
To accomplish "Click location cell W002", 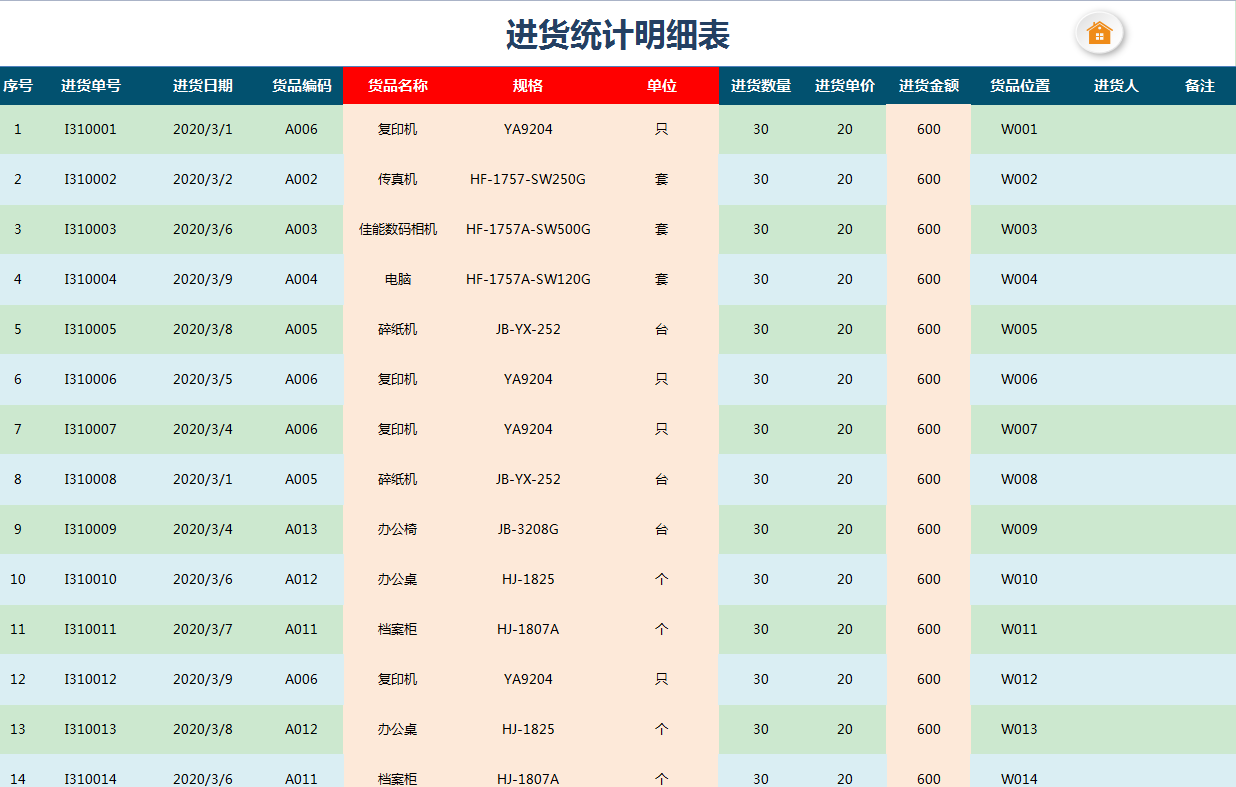I will pos(1020,179).
